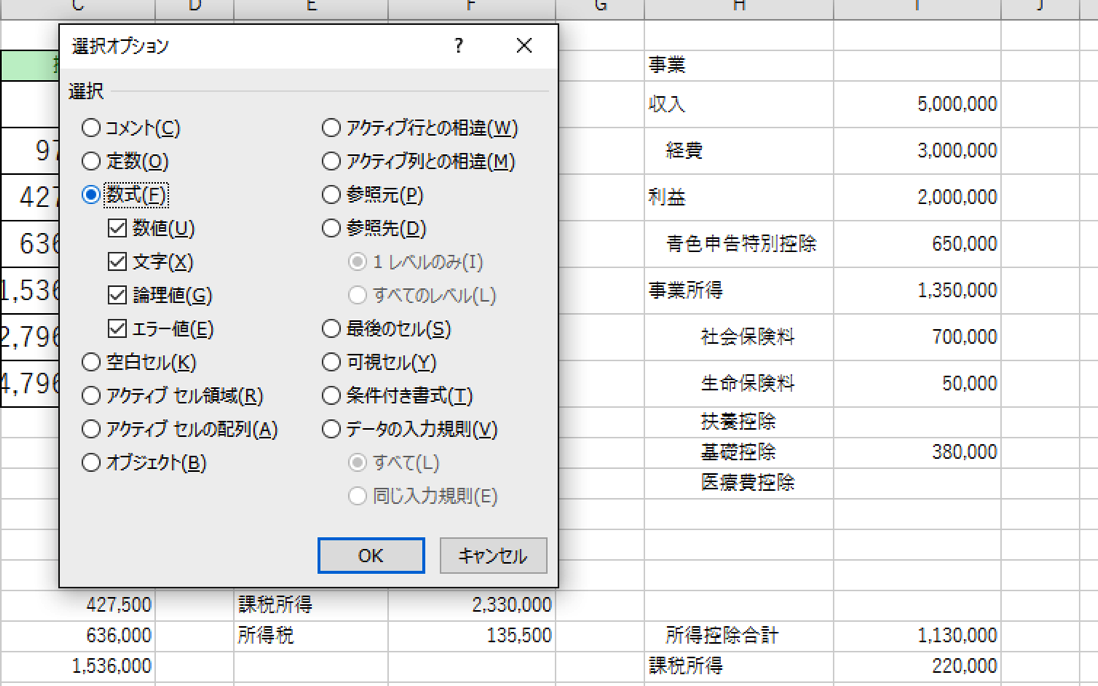Click the 事業 header cell
The width and height of the screenshot is (1098, 686).
coord(739,65)
